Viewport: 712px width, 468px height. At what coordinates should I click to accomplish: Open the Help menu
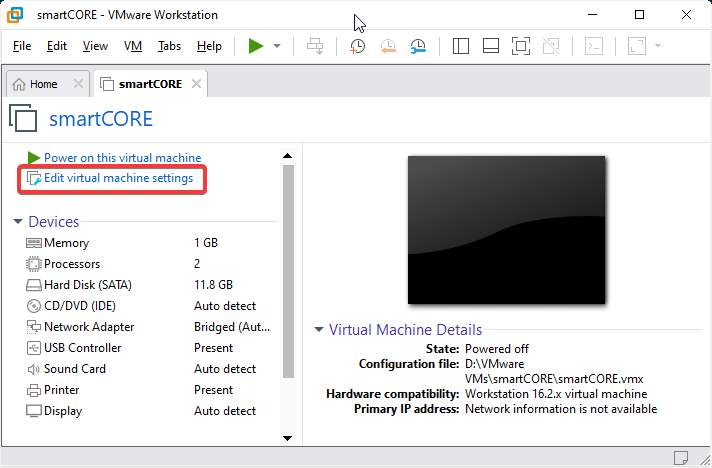tap(209, 46)
